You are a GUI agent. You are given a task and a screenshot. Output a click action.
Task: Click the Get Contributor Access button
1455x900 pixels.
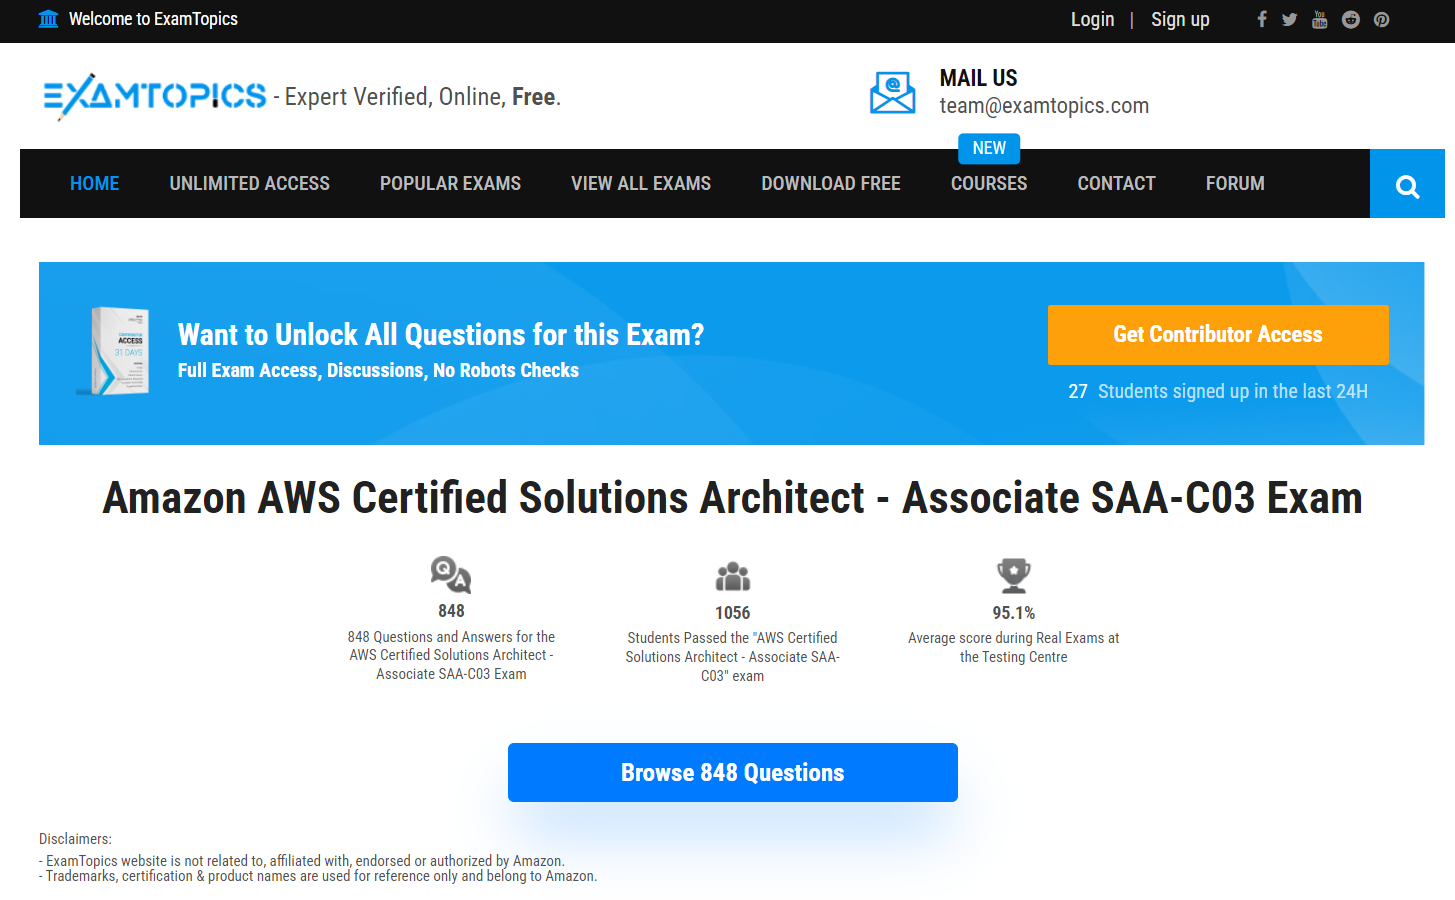(1218, 335)
